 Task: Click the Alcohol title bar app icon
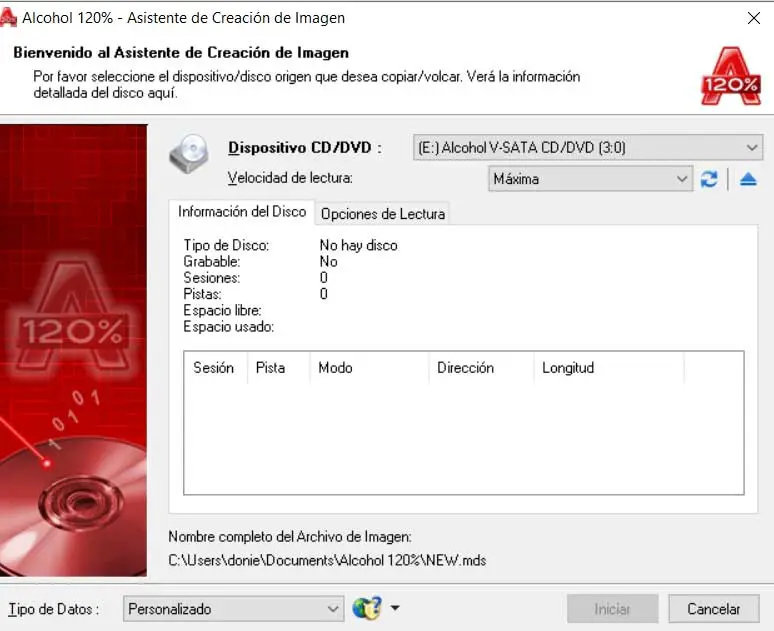click(x=8, y=18)
